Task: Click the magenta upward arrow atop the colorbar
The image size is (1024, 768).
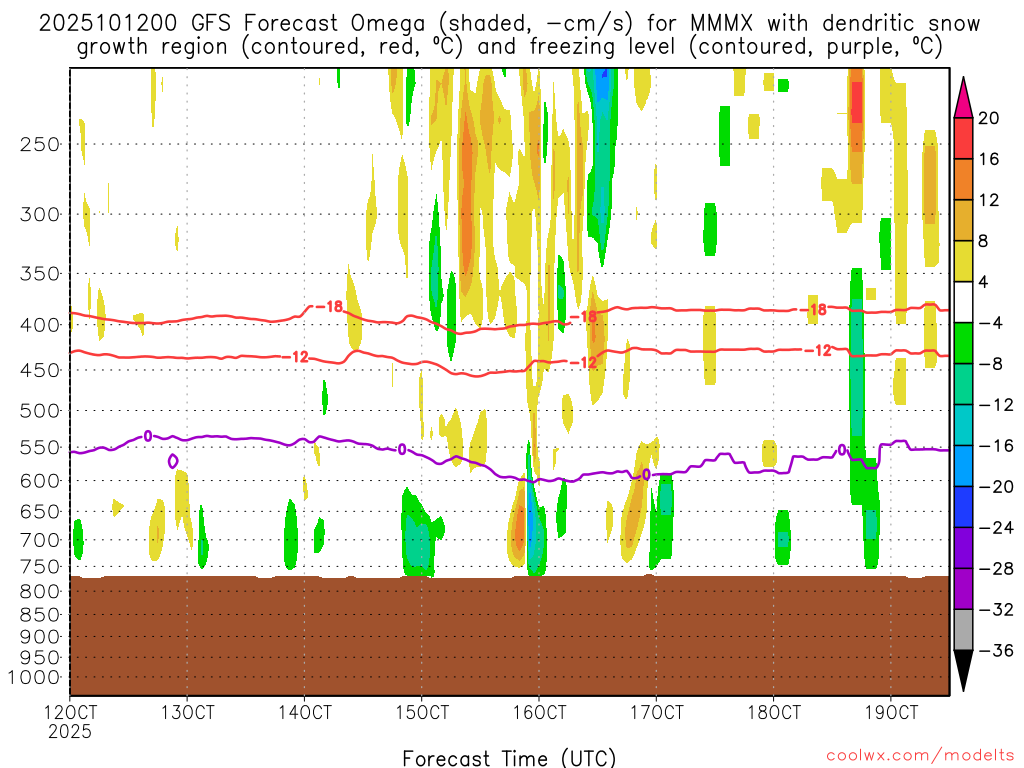Action: point(964,97)
